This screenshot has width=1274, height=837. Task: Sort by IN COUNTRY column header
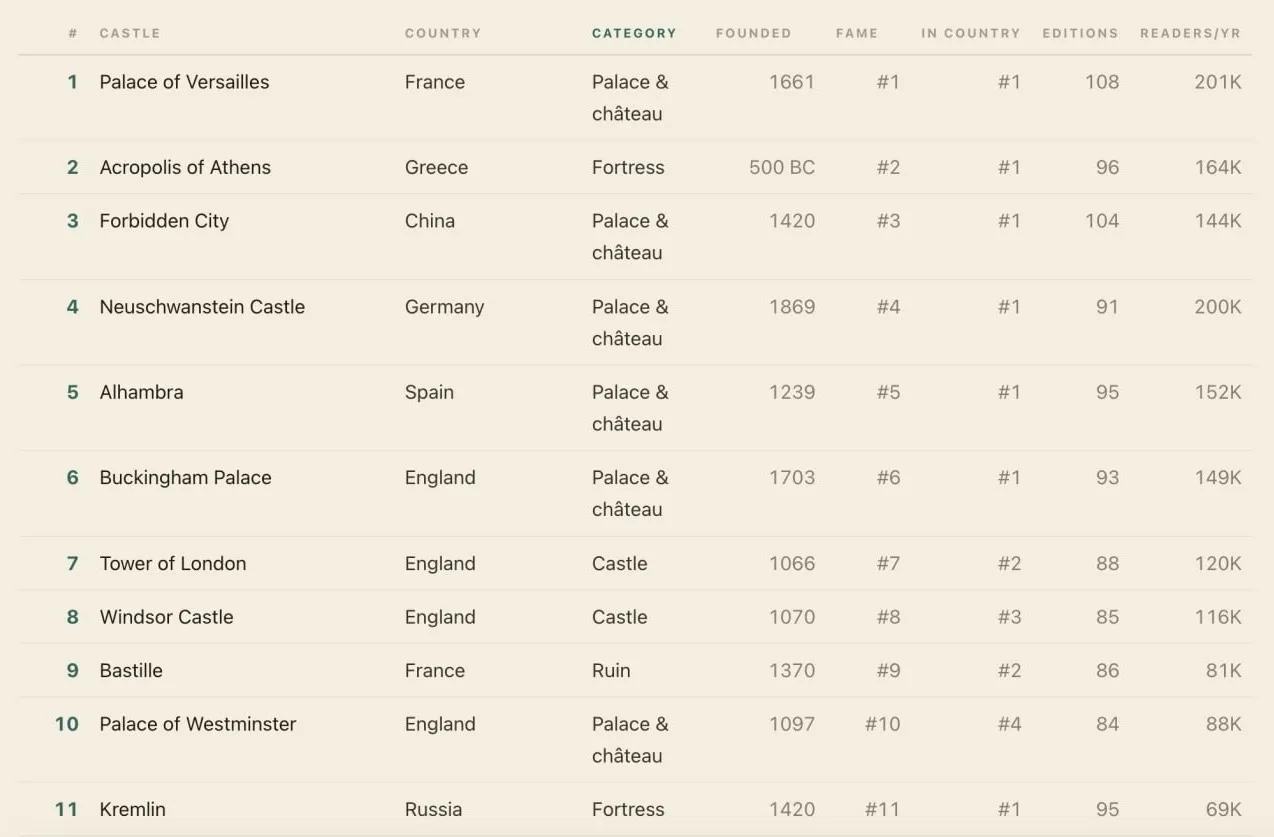971,33
